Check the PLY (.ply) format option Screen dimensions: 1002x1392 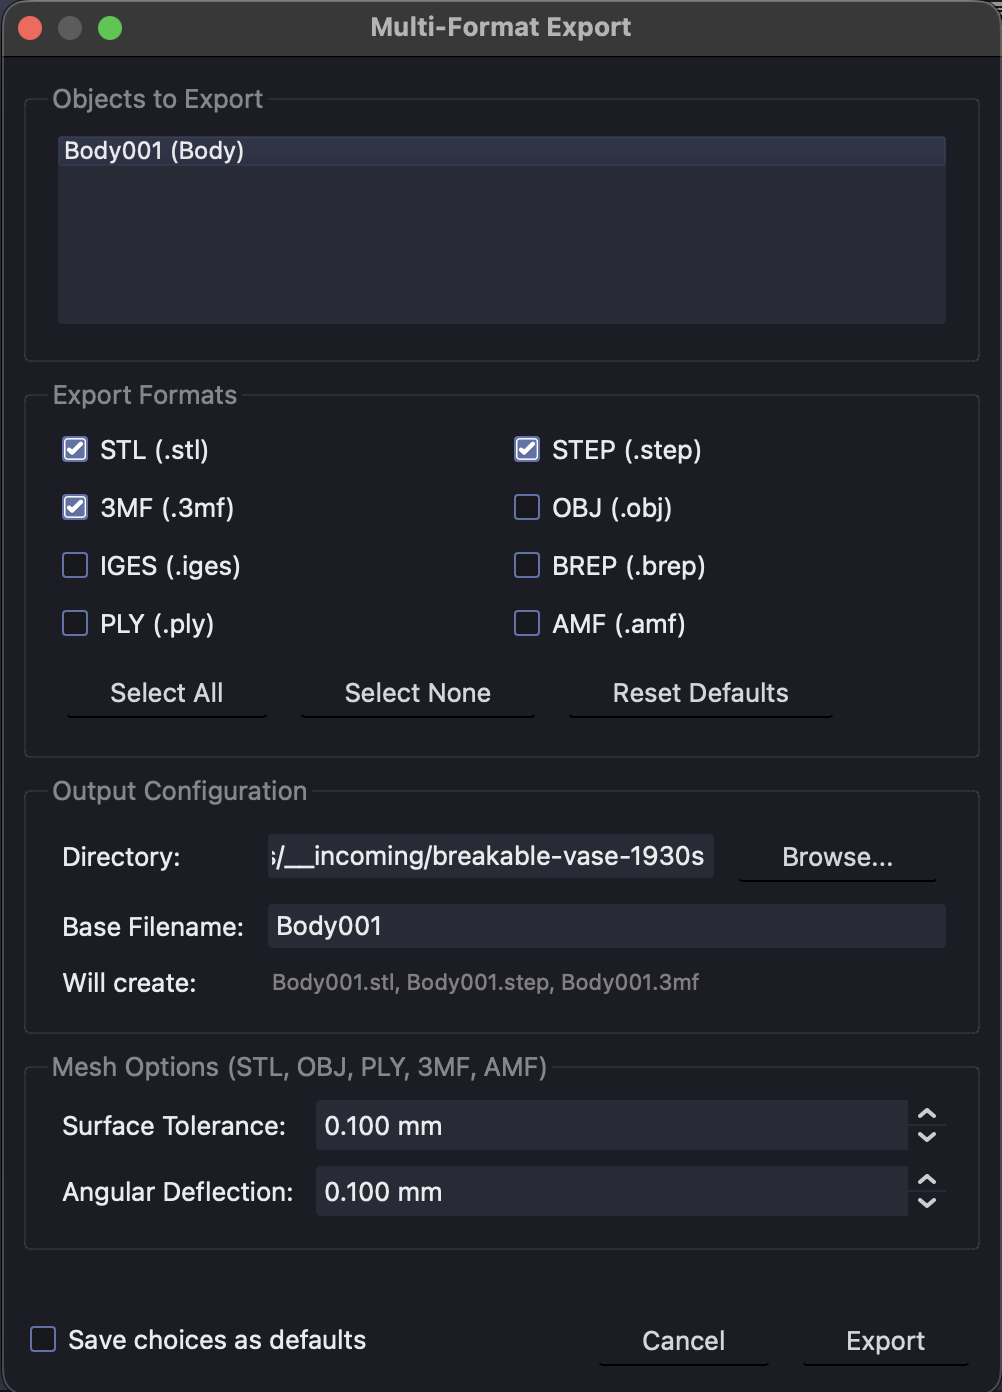tap(75, 624)
